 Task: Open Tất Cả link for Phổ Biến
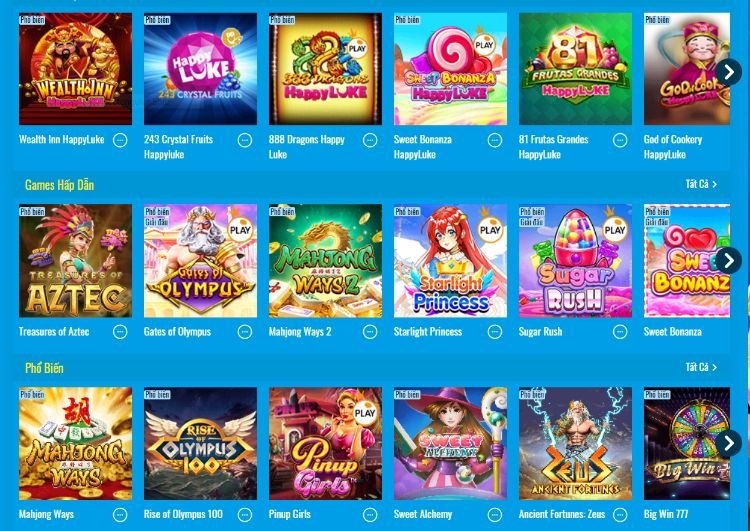(701, 367)
